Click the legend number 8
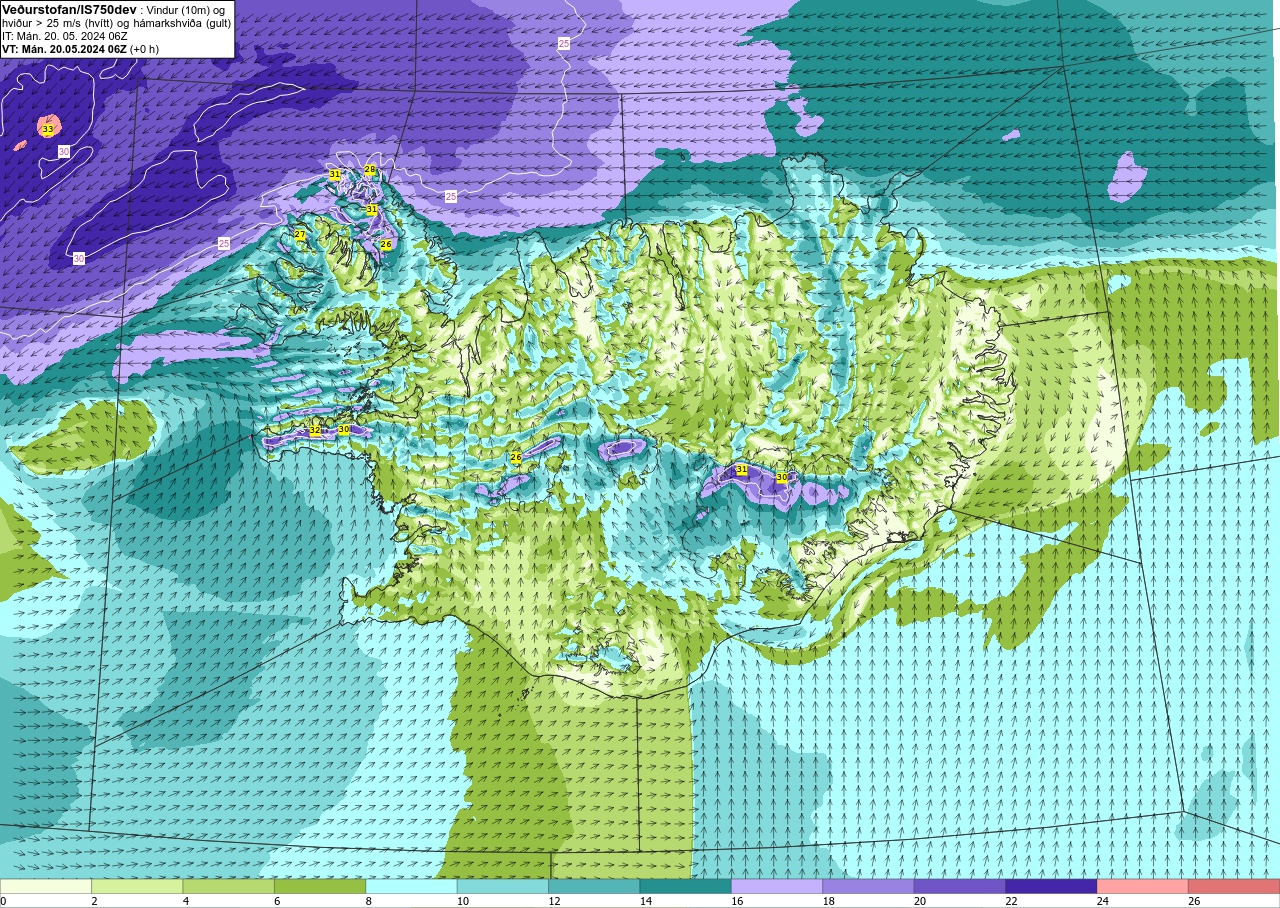 tap(368, 901)
